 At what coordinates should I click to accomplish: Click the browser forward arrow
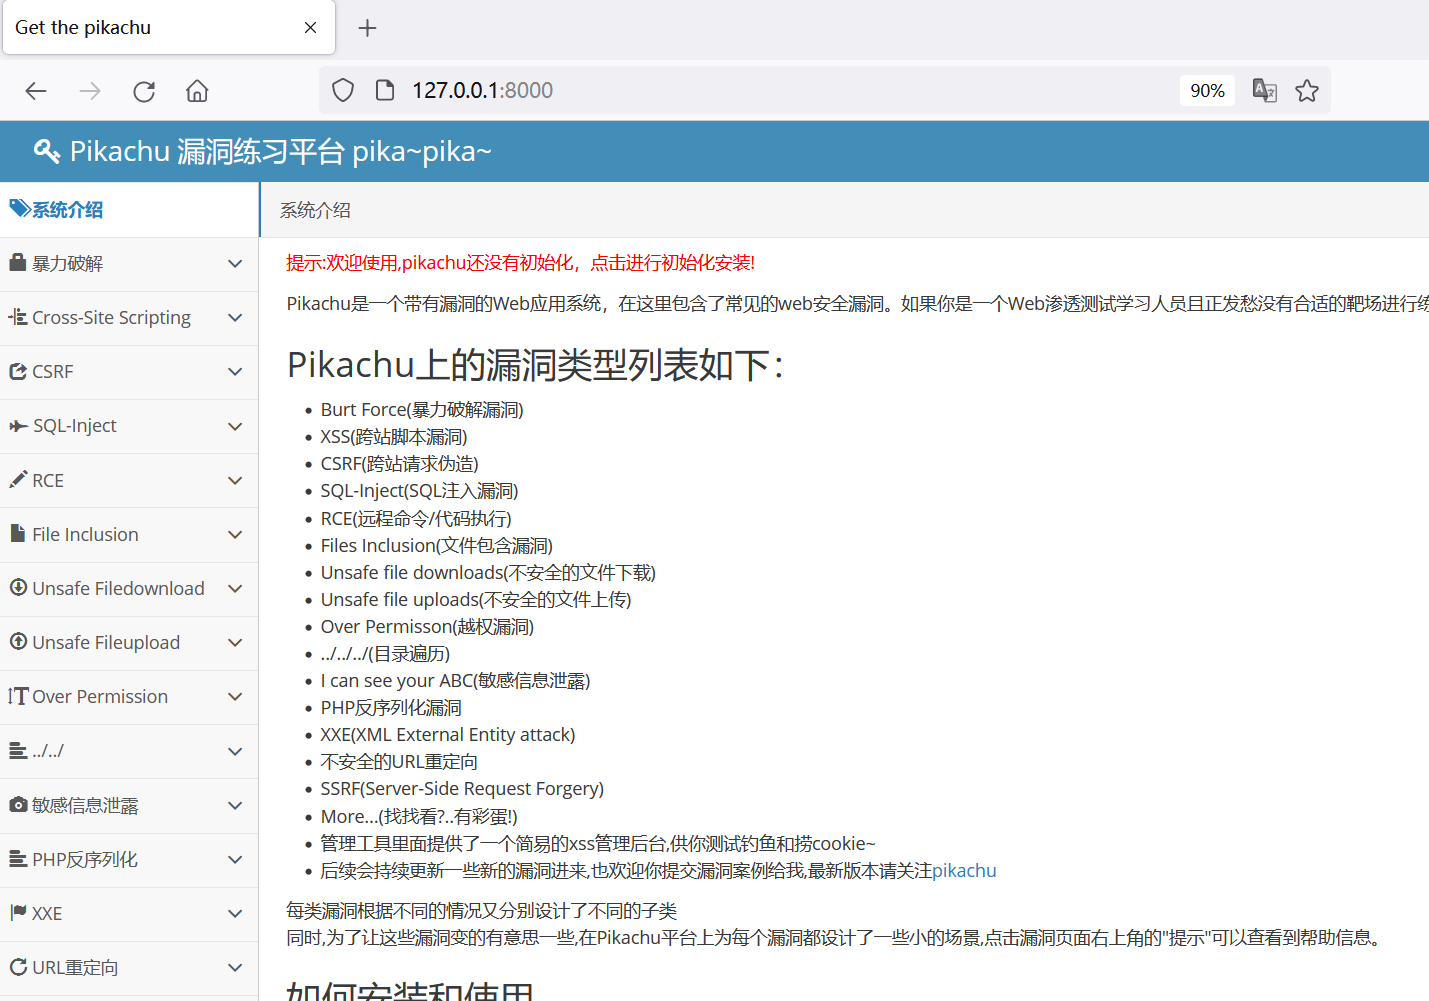(90, 91)
